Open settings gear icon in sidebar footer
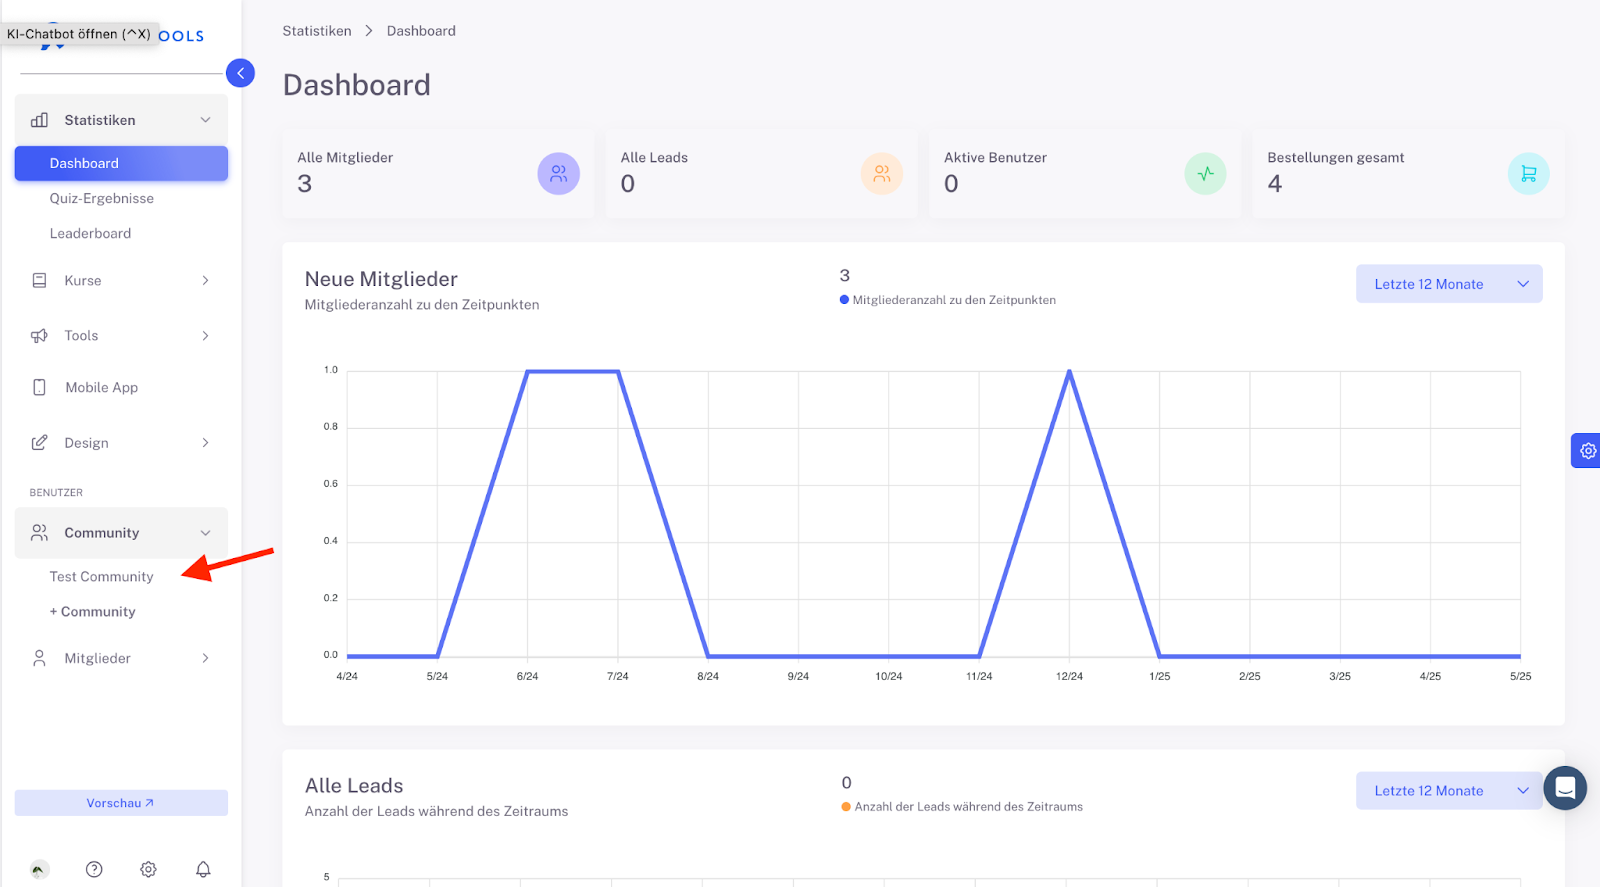Screen dimensions: 1600x887 (148, 869)
